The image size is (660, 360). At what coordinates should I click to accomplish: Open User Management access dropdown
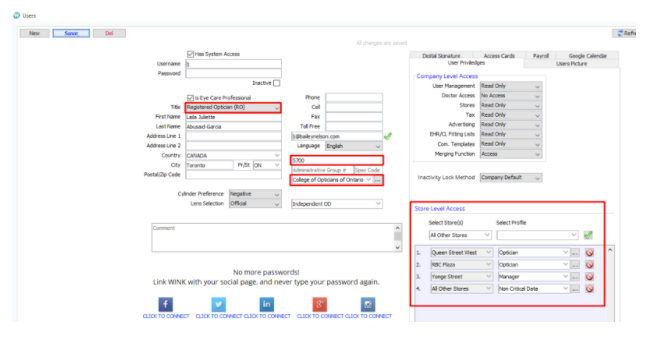point(511,86)
